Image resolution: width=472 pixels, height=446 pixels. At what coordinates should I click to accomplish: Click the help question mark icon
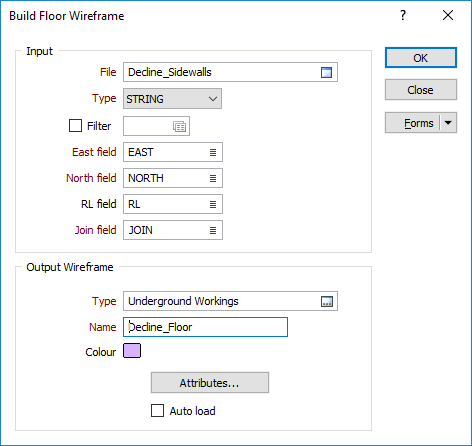(403, 15)
